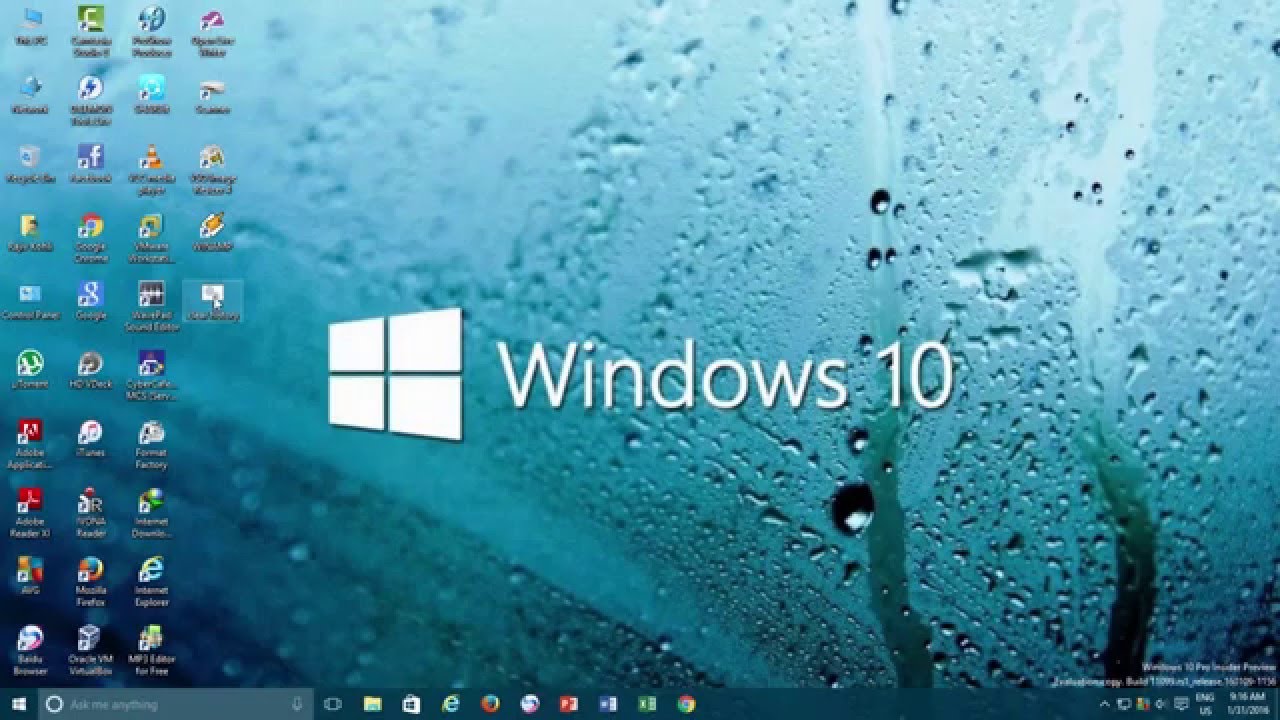This screenshot has width=1280, height=720.
Task: Select the iTunes desktop shortcut
Action: 90,438
